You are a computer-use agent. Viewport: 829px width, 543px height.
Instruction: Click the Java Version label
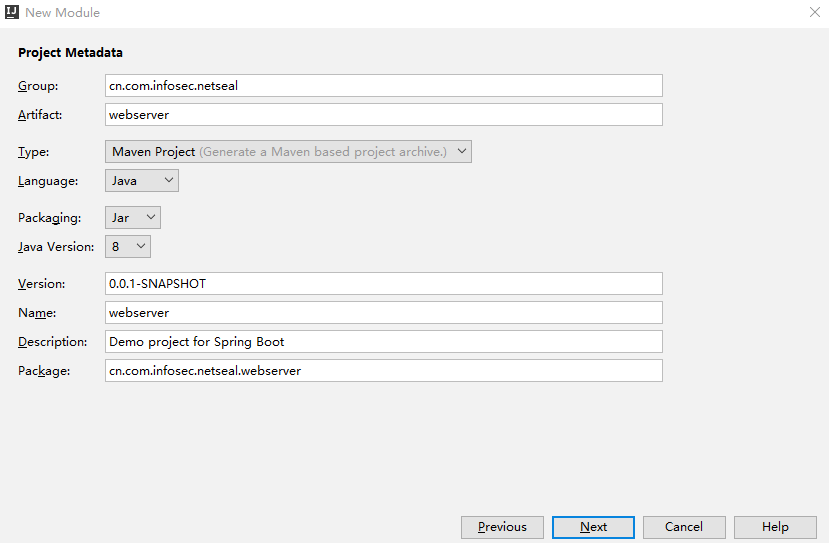(x=56, y=247)
